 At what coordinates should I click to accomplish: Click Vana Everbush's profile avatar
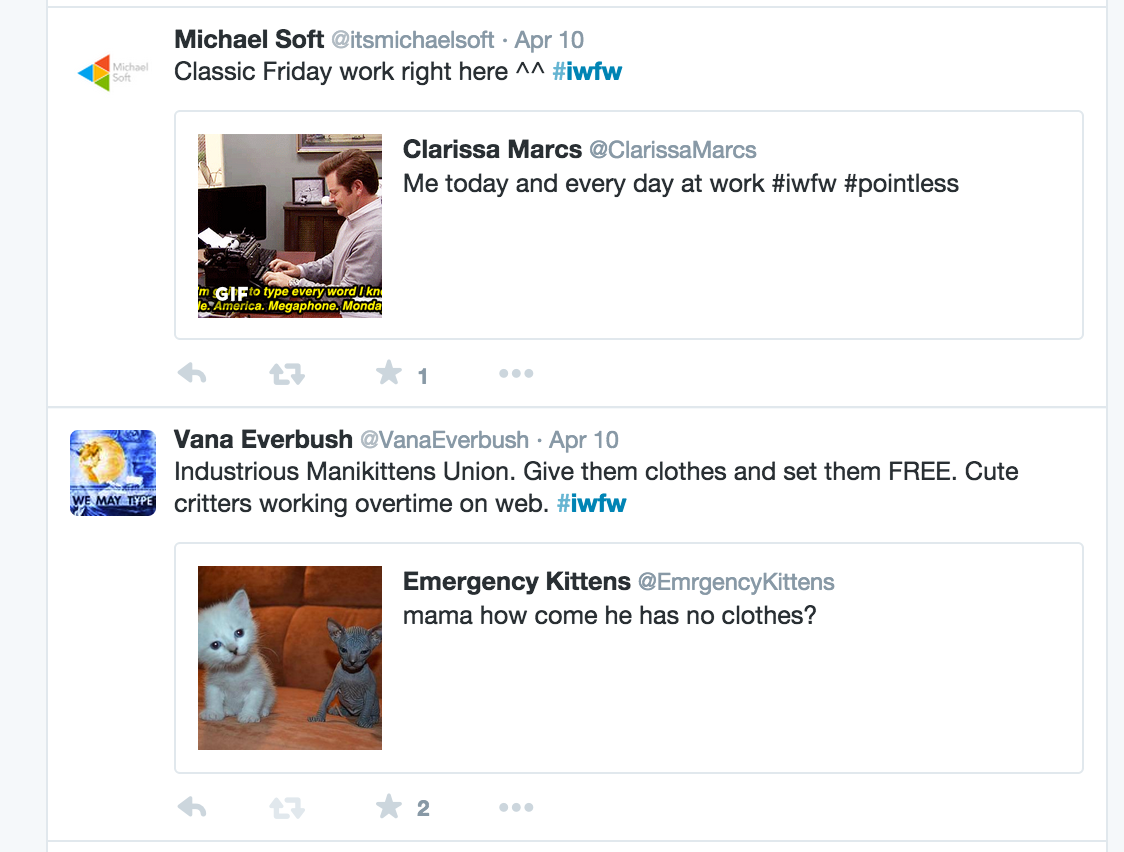pyautogui.click(x=113, y=473)
